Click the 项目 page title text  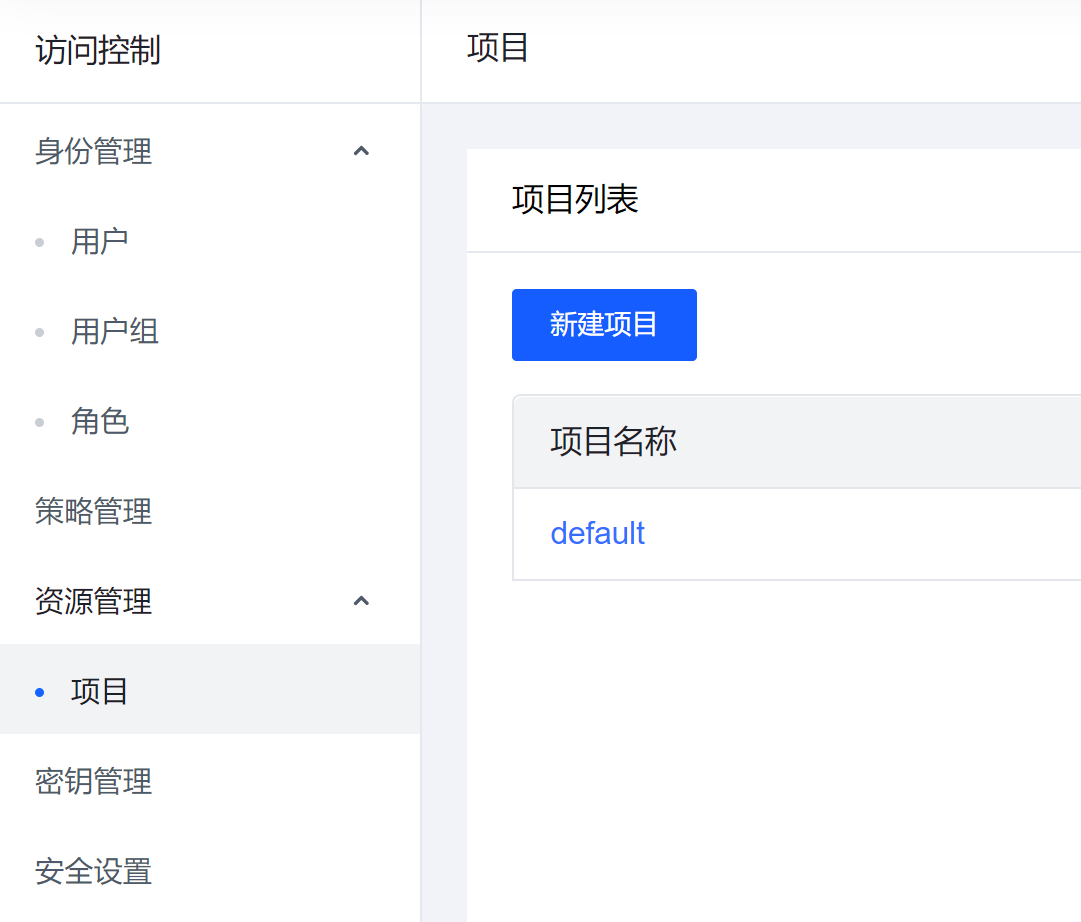coord(498,48)
